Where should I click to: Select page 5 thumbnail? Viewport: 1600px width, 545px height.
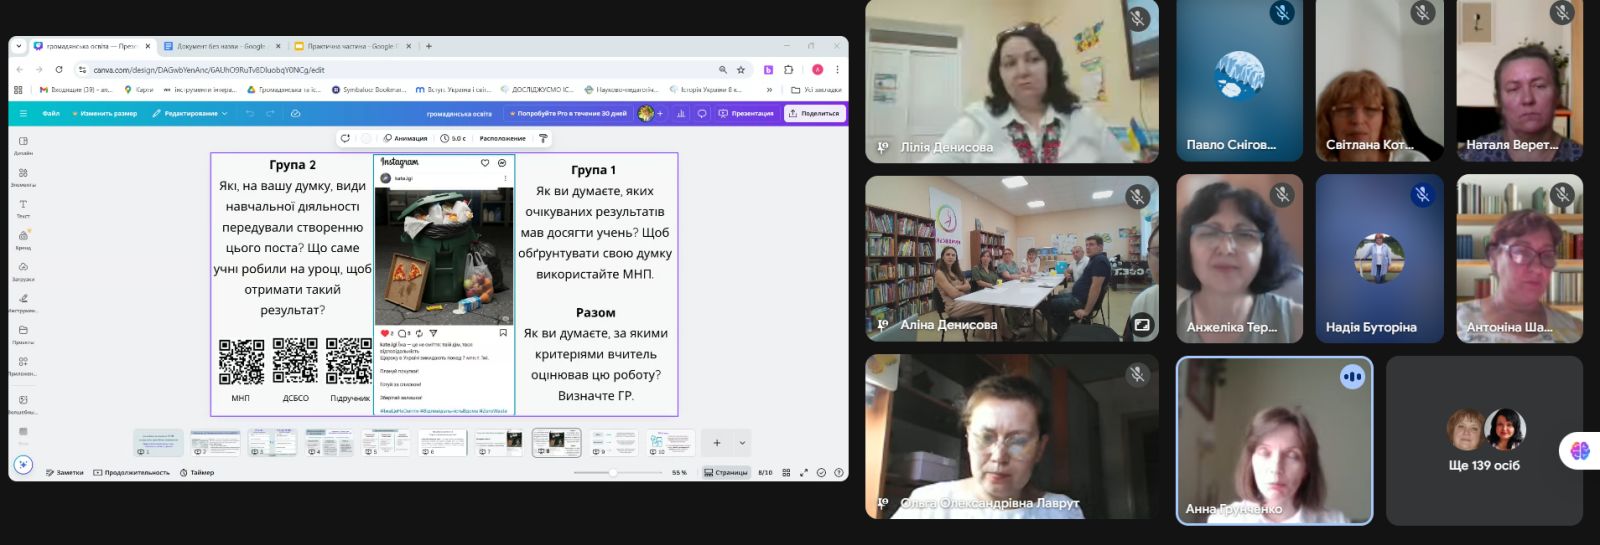click(386, 442)
